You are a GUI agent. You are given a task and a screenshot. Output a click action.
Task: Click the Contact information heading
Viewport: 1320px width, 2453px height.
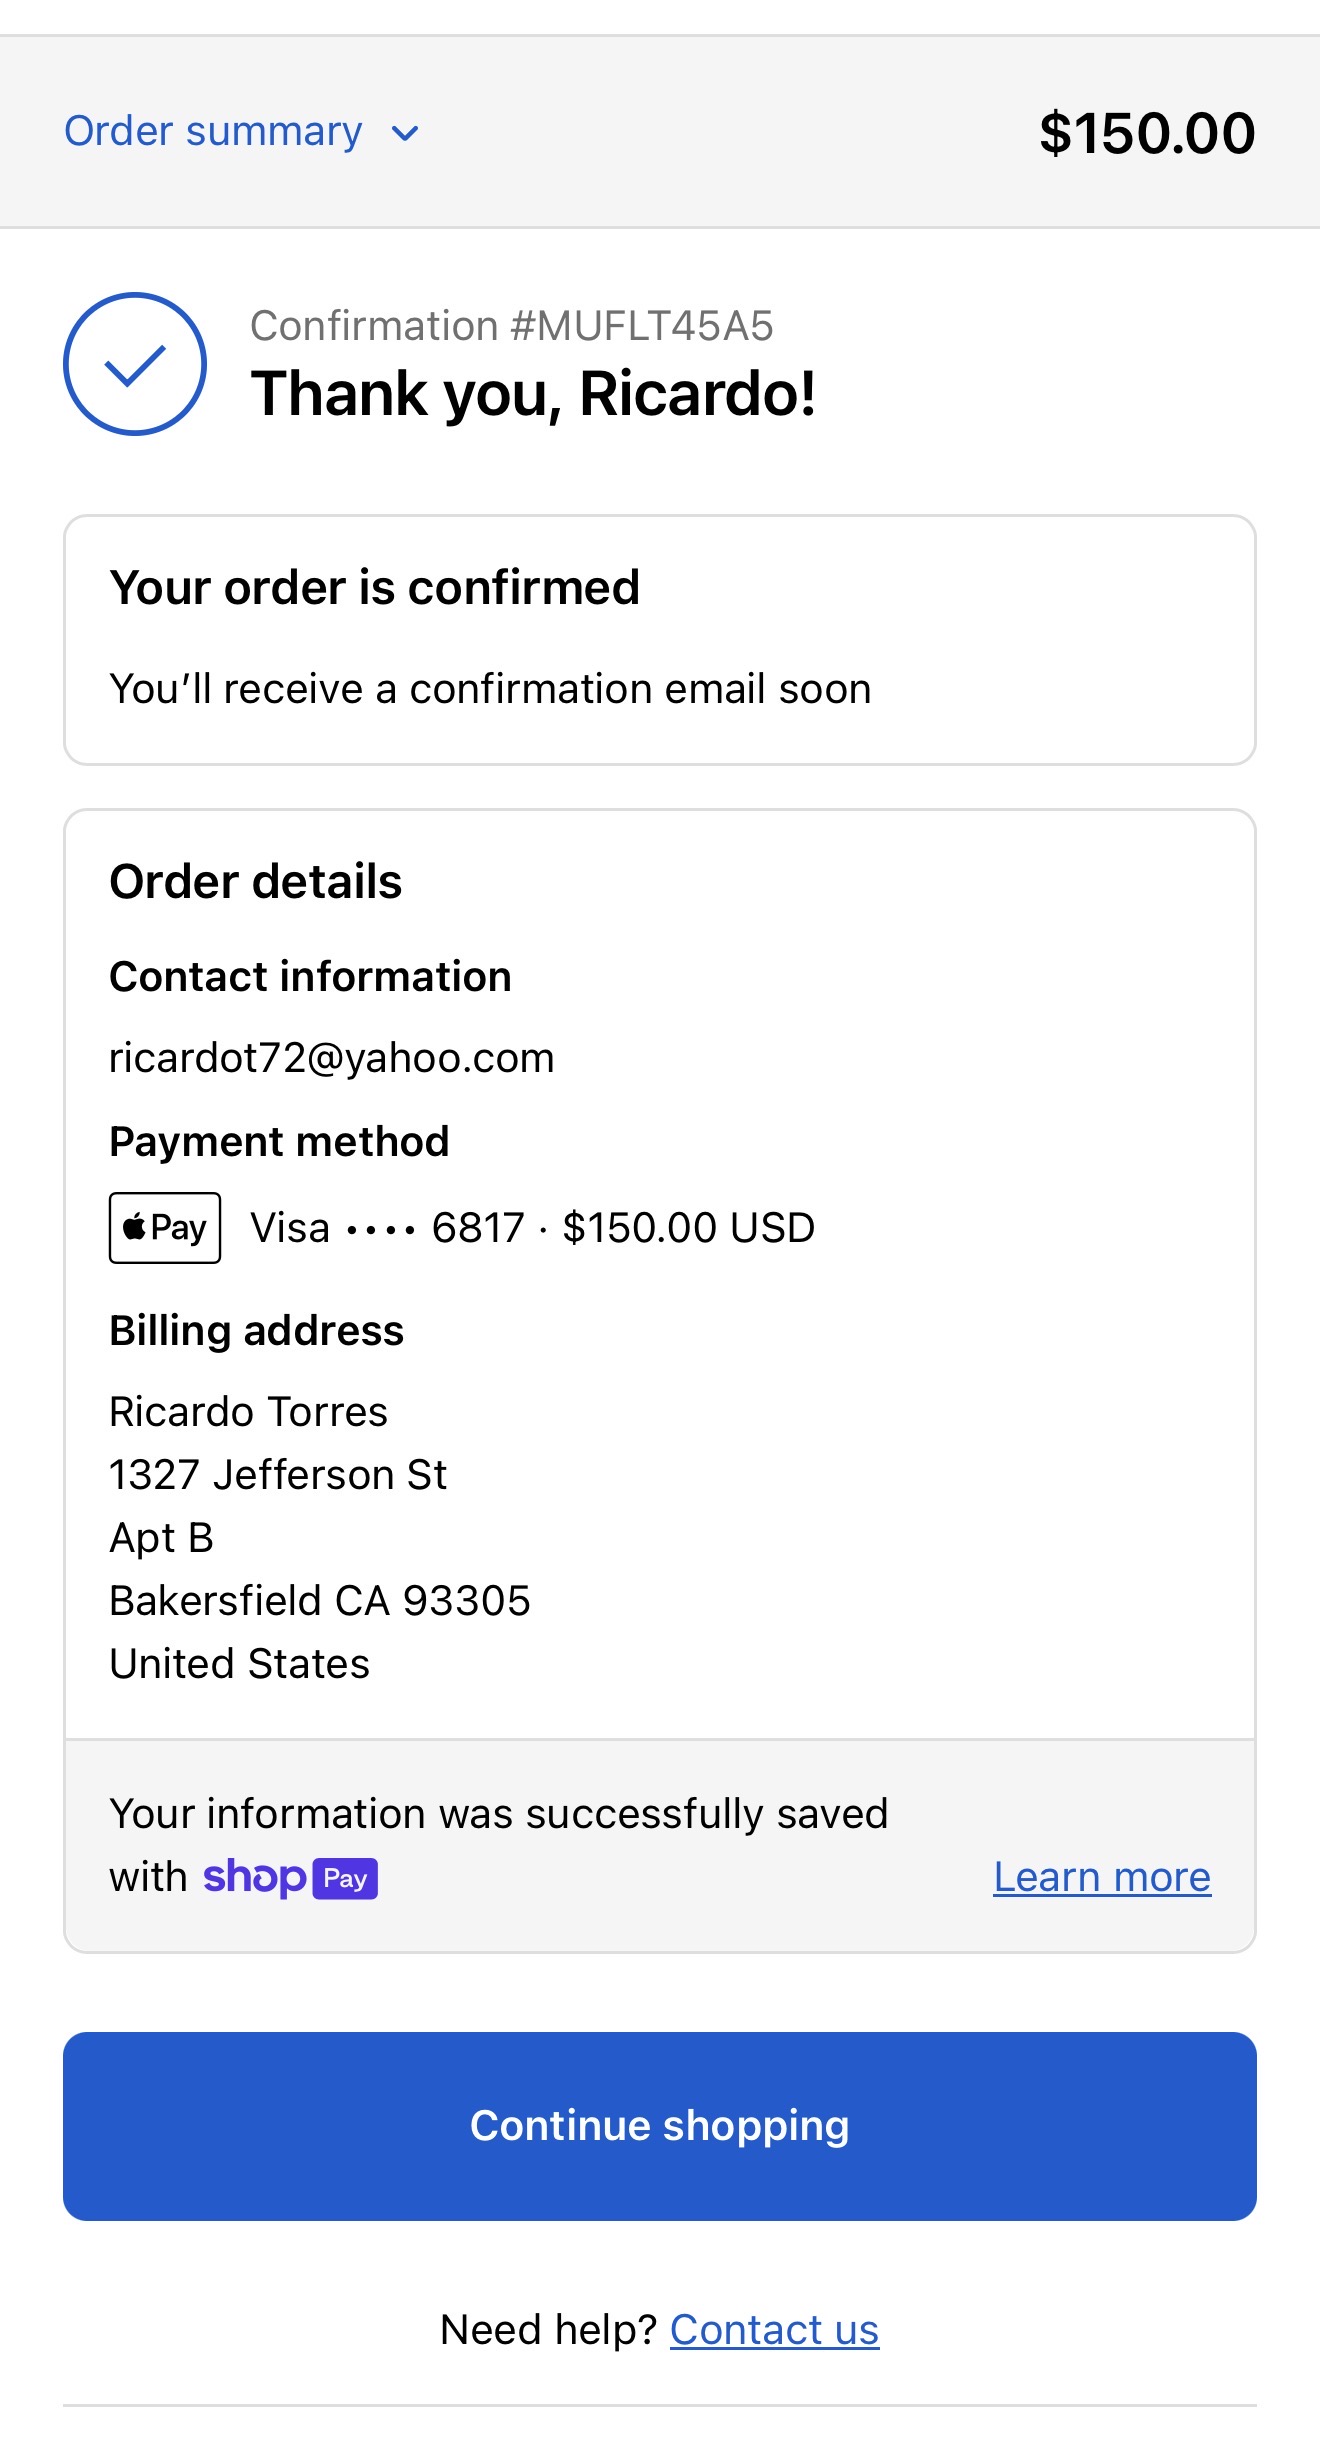tap(310, 977)
